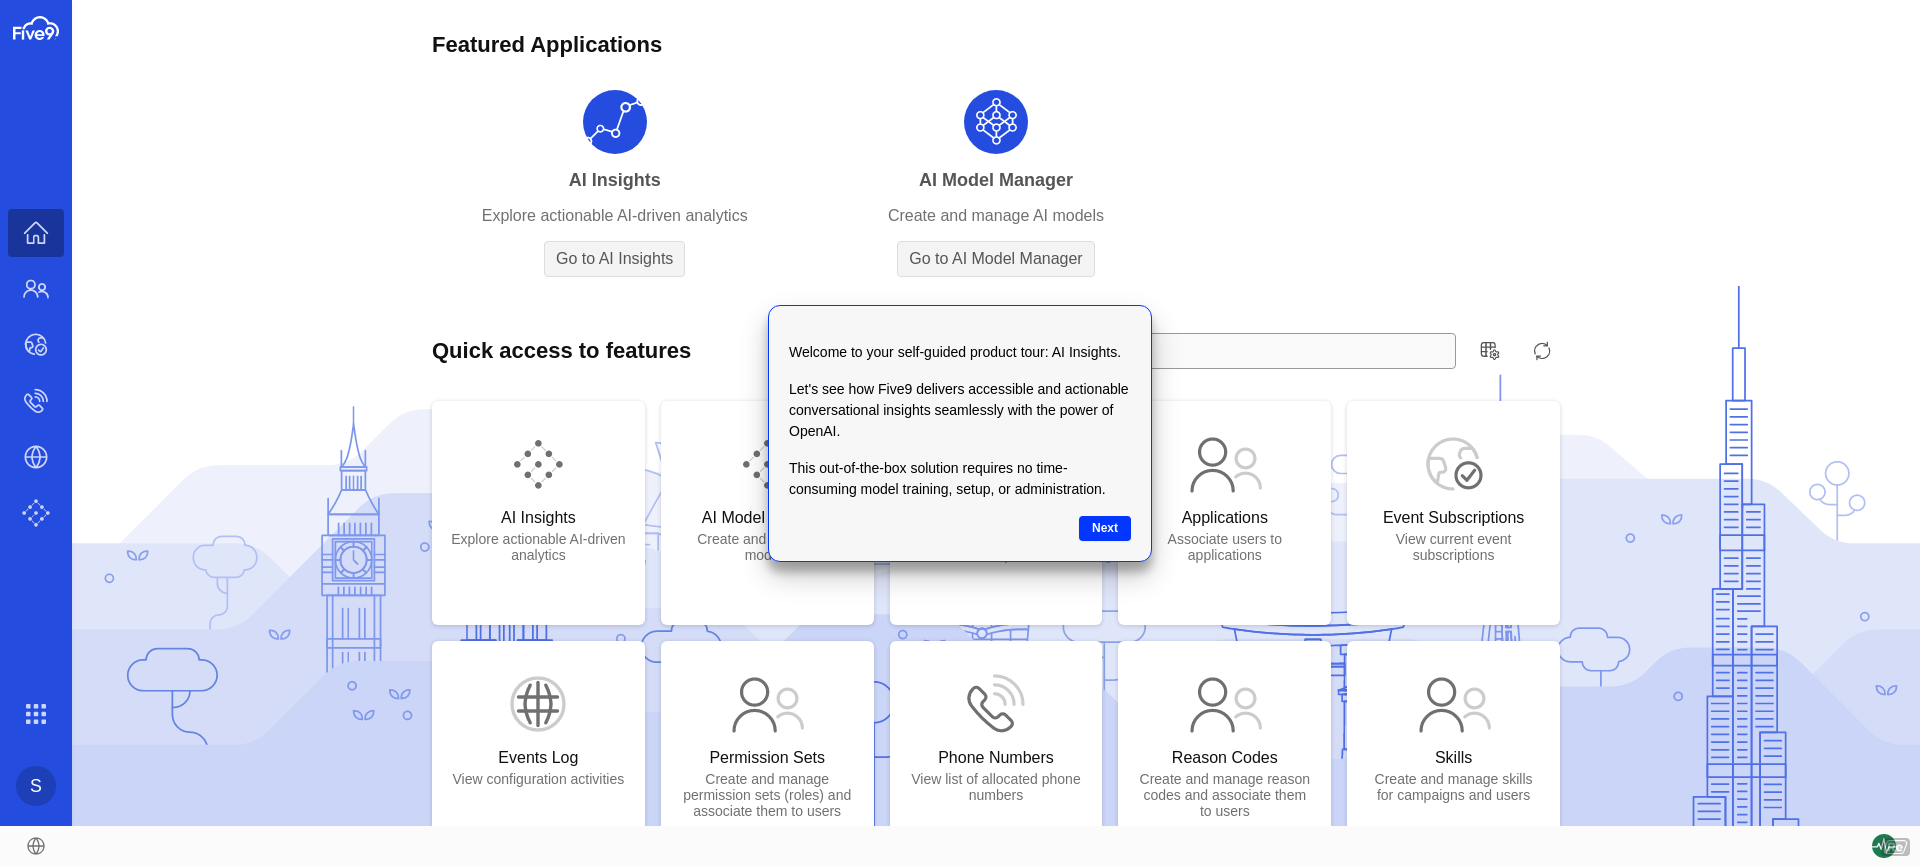Click the language globe in bottom bar
Image resolution: width=1920 pixels, height=866 pixels.
[36, 846]
